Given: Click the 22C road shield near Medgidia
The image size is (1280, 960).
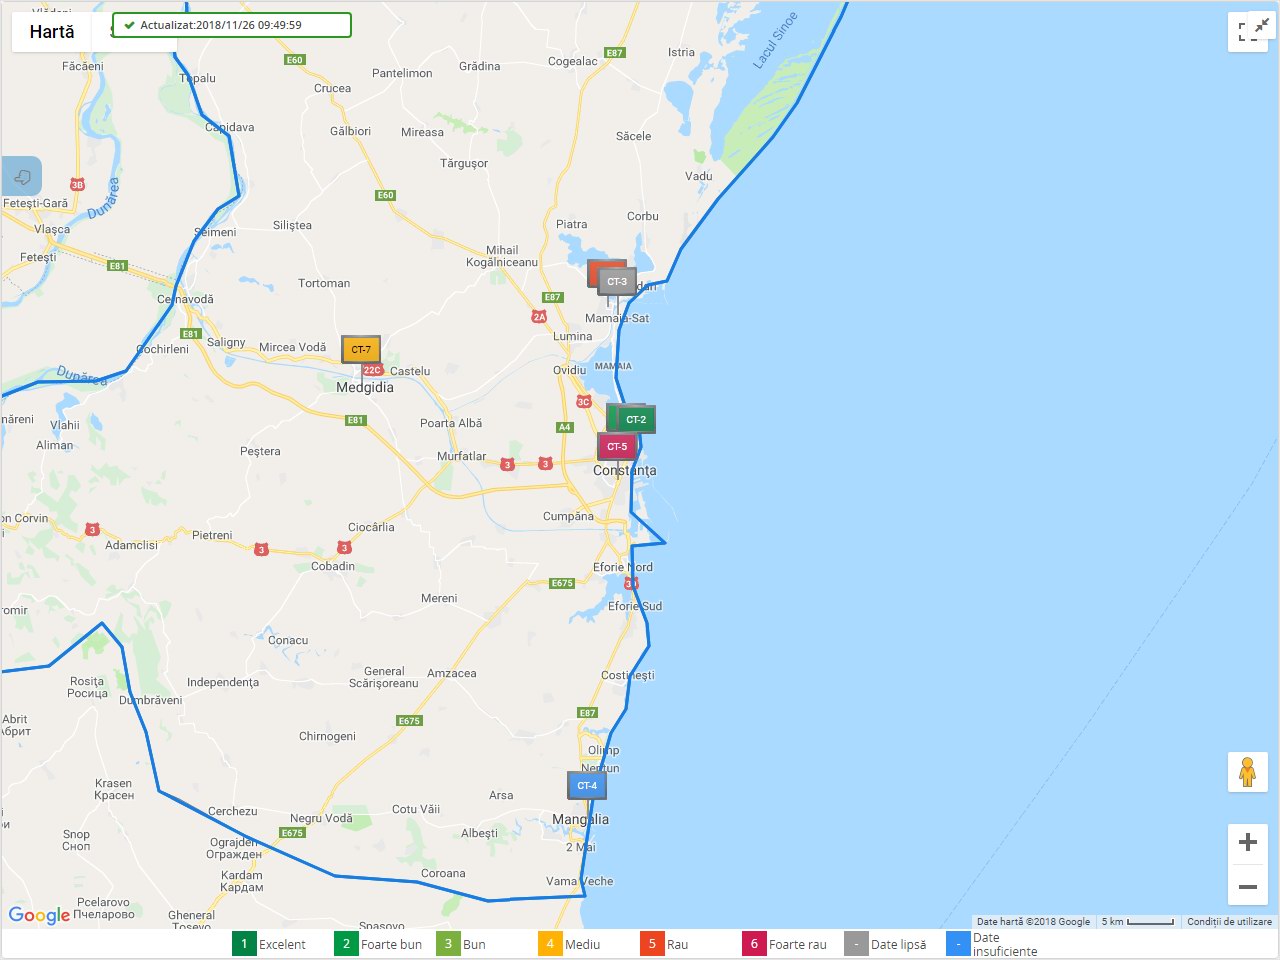Looking at the screenshot, I should coord(372,370).
